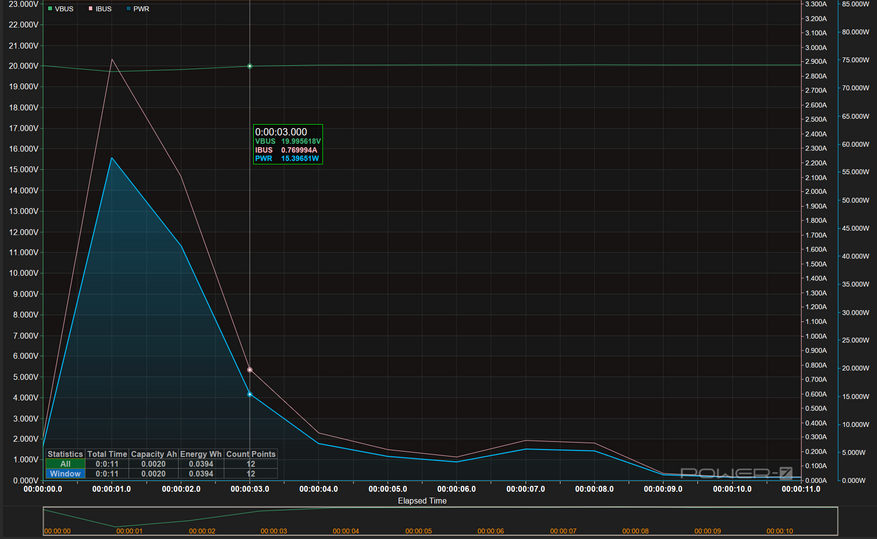Select the green All statistics row

(x=65, y=464)
